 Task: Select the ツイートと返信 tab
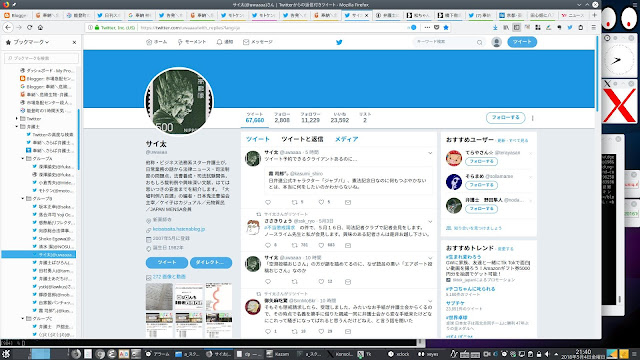302,139
